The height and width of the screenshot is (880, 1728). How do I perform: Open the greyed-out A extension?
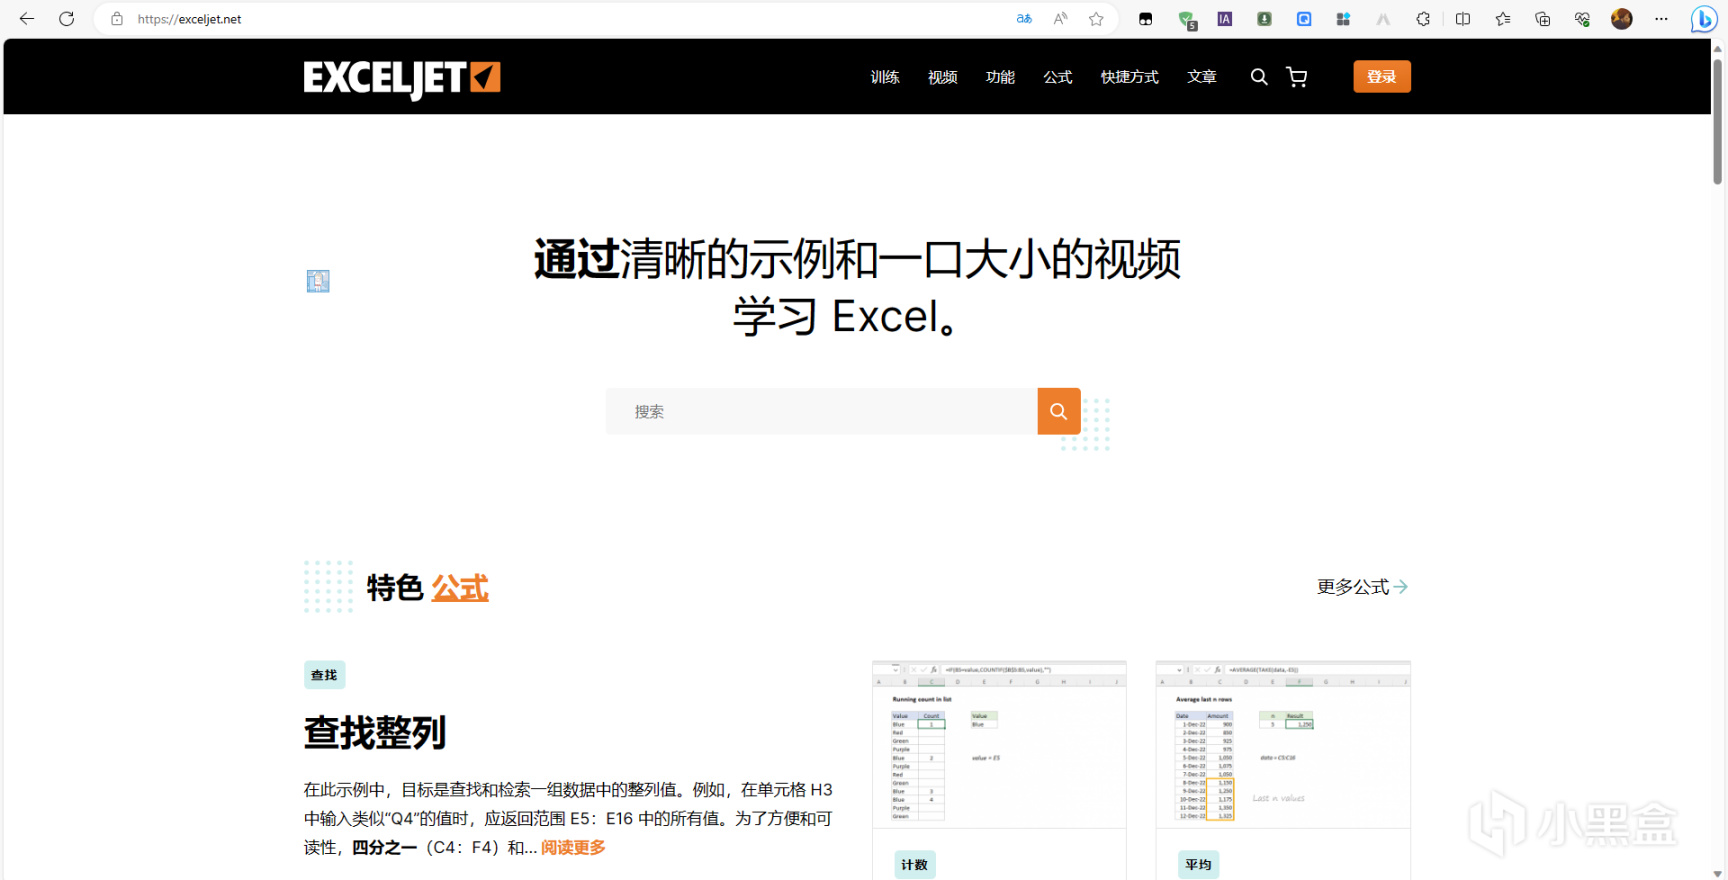point(1383,19)
